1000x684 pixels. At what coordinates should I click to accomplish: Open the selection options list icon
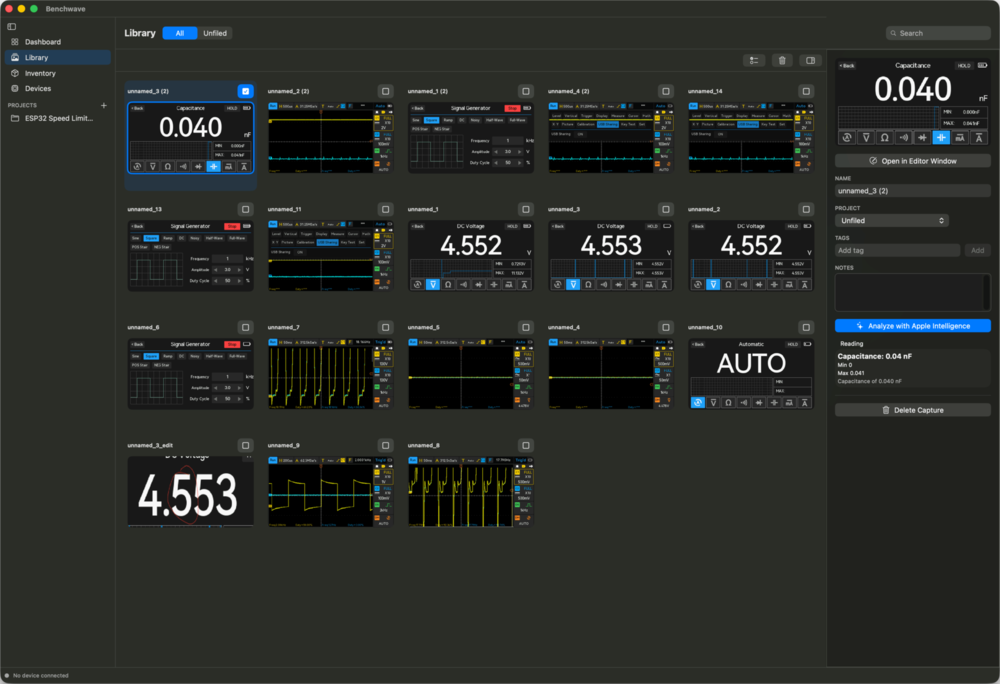click(x=754, y=61)
